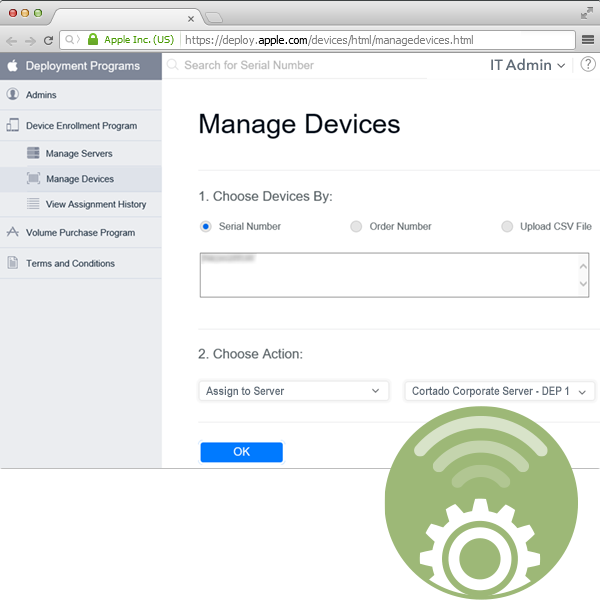Click the Device Enrollment Program devices icon

[x=12, y=125]
